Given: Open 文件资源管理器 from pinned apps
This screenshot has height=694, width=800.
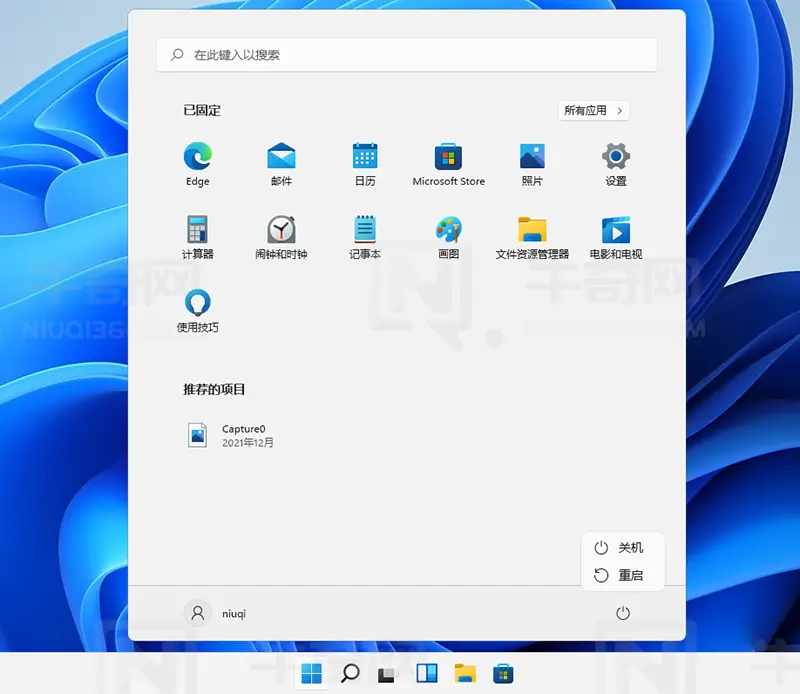Looking at the screenshot, I should tap(532, 237).
